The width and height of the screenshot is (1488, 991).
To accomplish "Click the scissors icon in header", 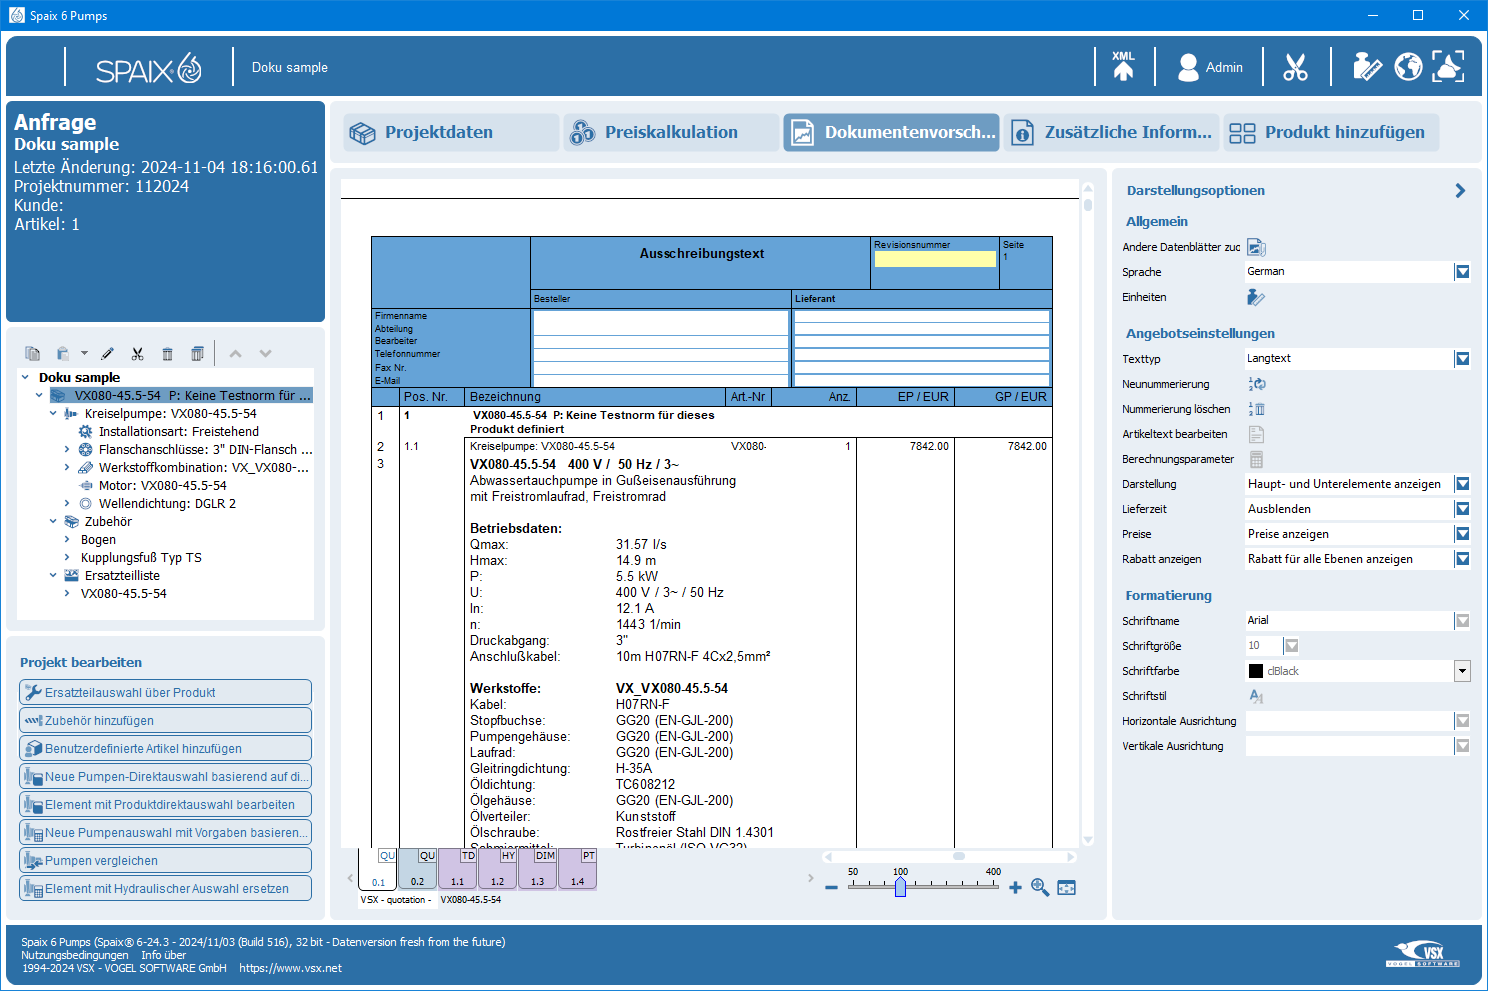I will 1296,67.
